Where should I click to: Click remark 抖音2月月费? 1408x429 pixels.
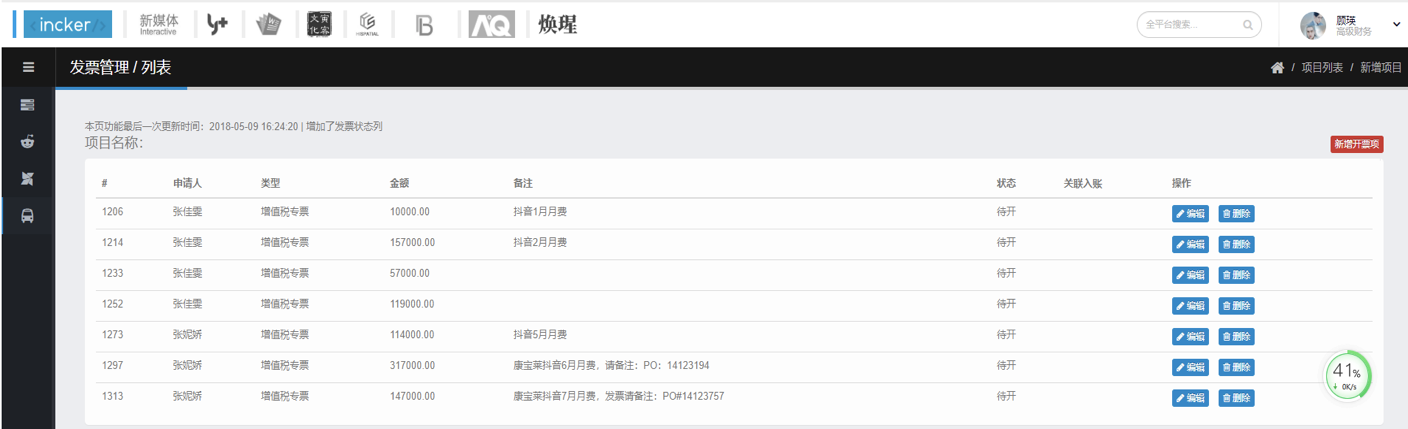[x=540, y=243]
